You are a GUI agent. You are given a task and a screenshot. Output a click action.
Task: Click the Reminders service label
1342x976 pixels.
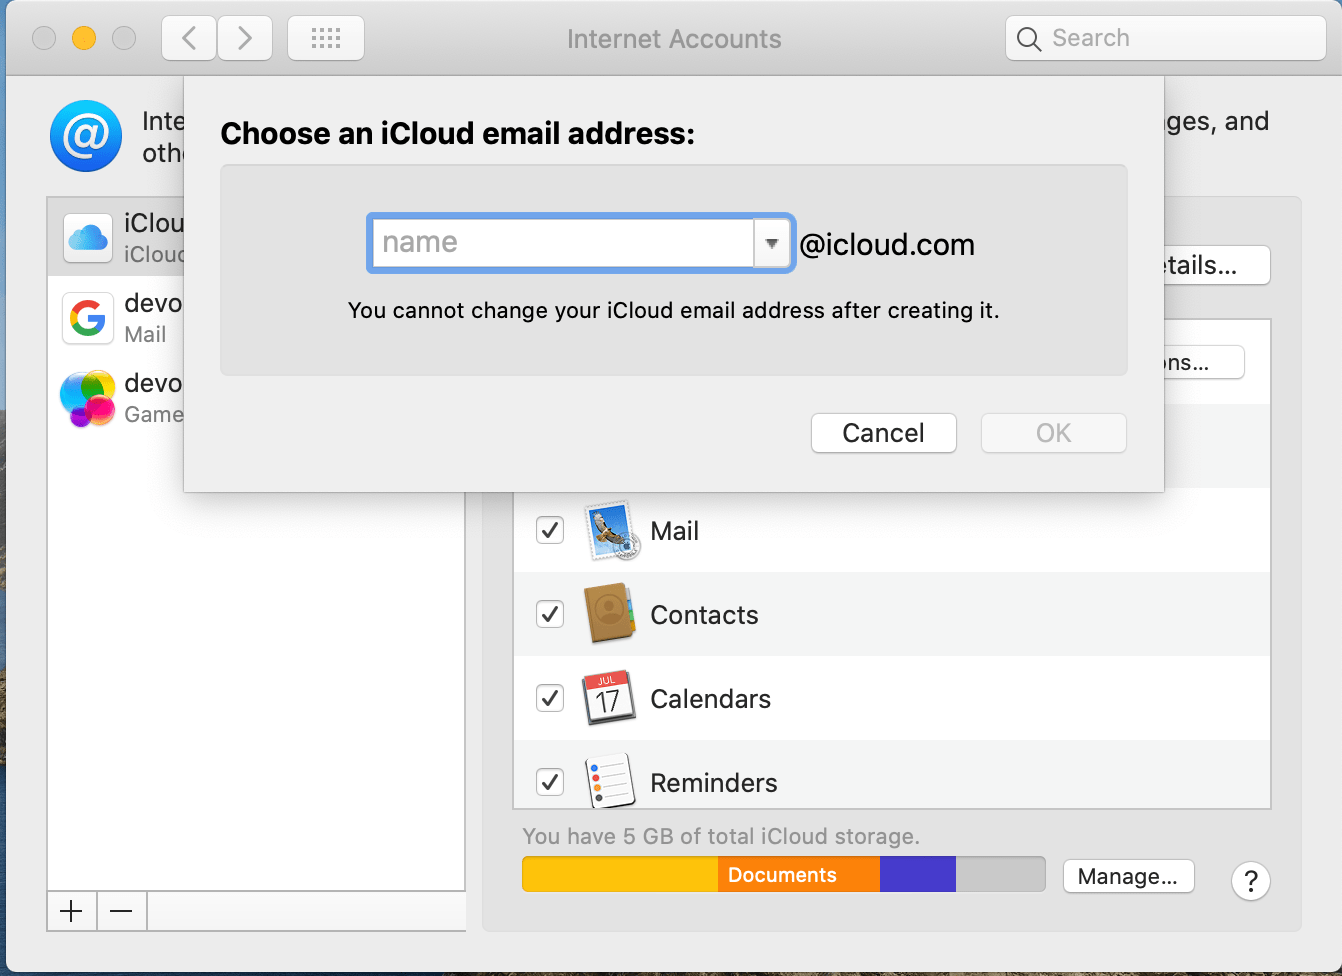click(x=714, y=783)
